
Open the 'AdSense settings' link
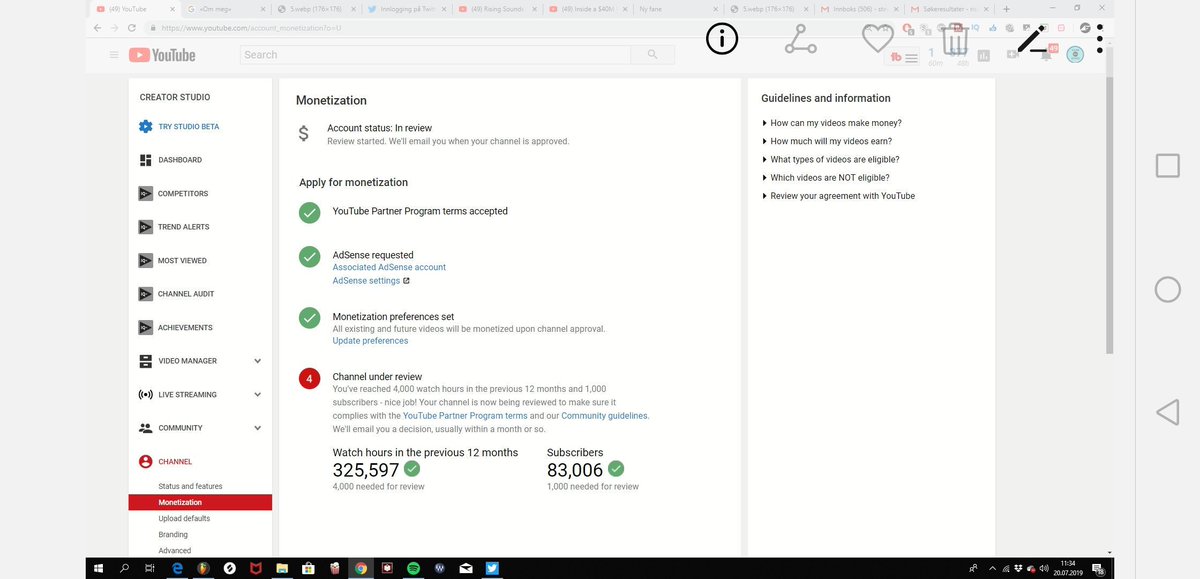(366, 281)
